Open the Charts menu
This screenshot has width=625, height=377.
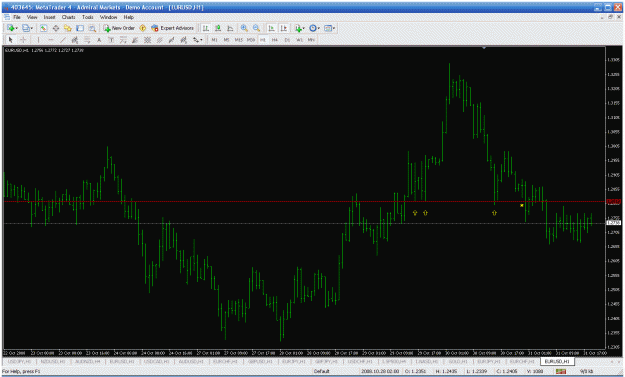pyautogui.click(x=69, y=17)
